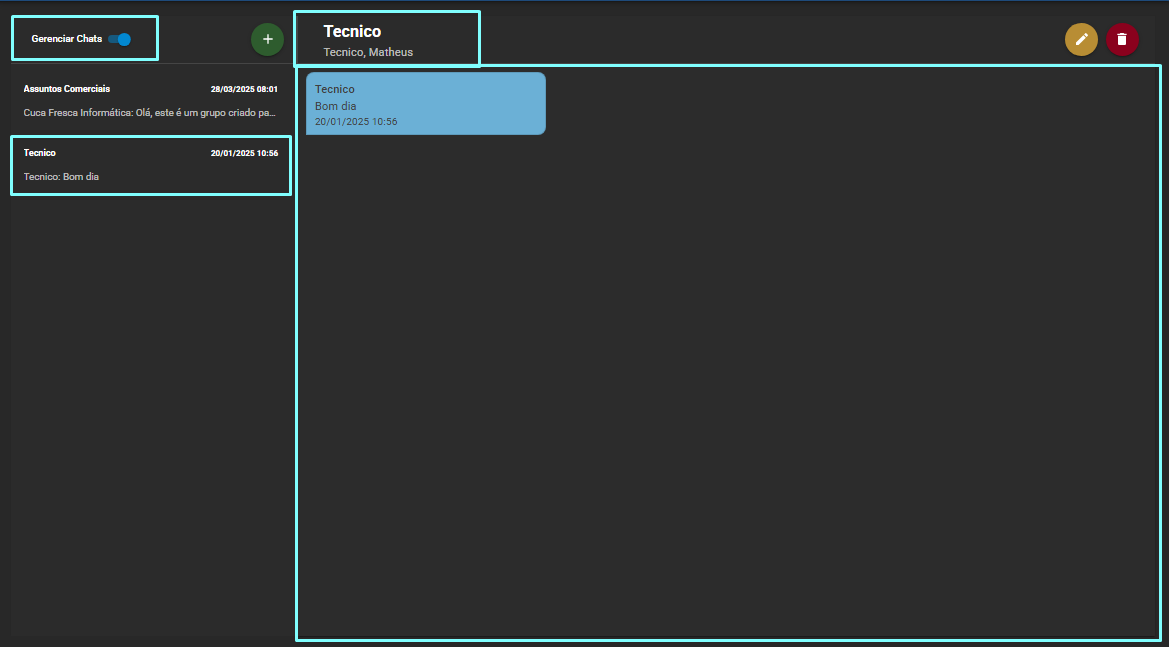Click the 'Cuca Fresca Informática' message preview

(150, 113)
